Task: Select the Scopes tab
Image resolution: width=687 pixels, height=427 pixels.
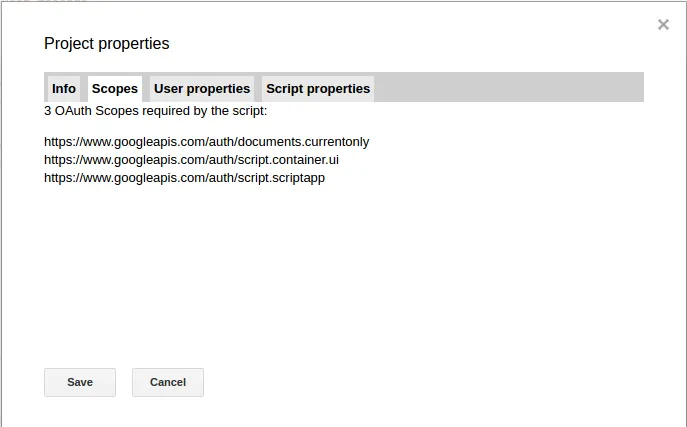Action: [x=115, y=89]
